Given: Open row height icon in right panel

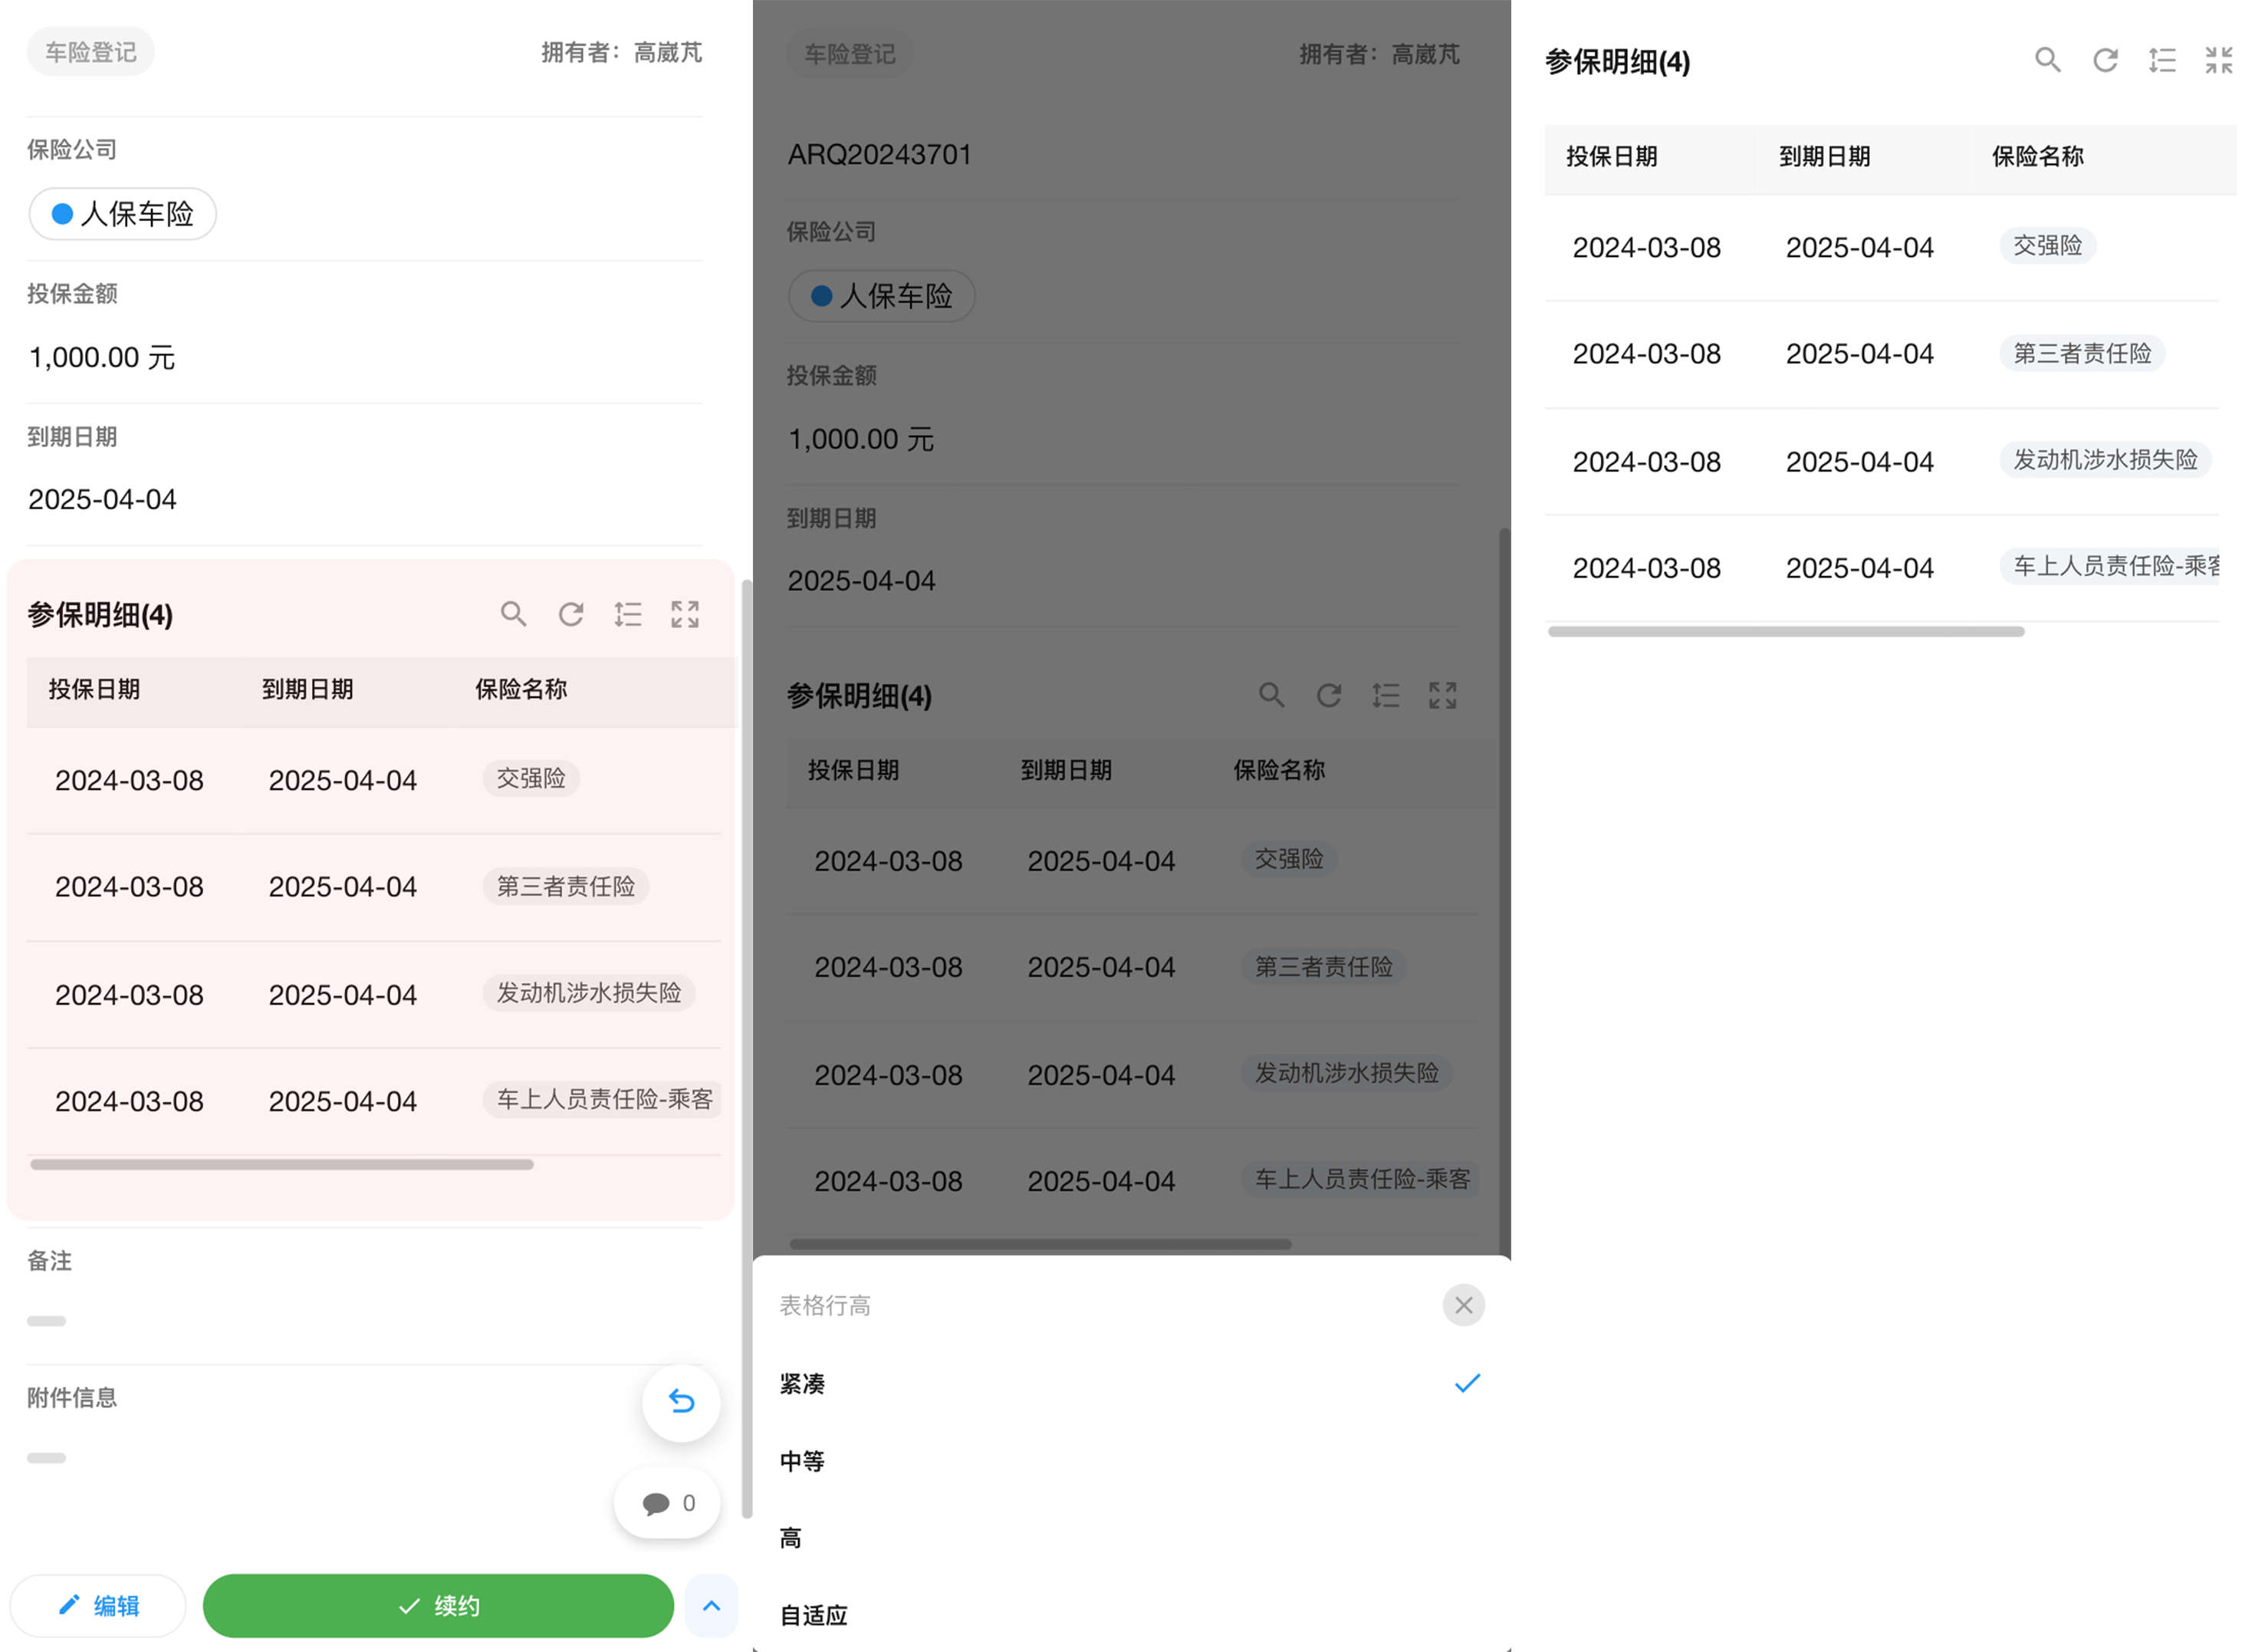Looking at the screenshot, I should click(2163, 60).
